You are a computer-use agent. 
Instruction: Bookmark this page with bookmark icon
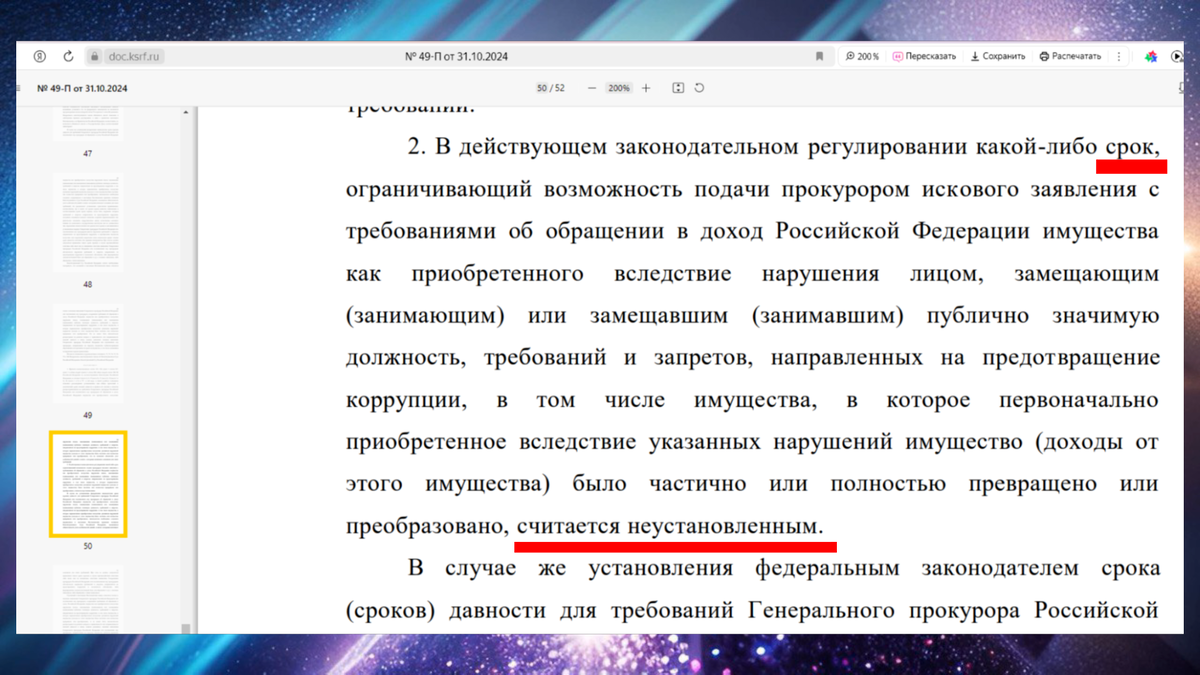pos(820,57)
